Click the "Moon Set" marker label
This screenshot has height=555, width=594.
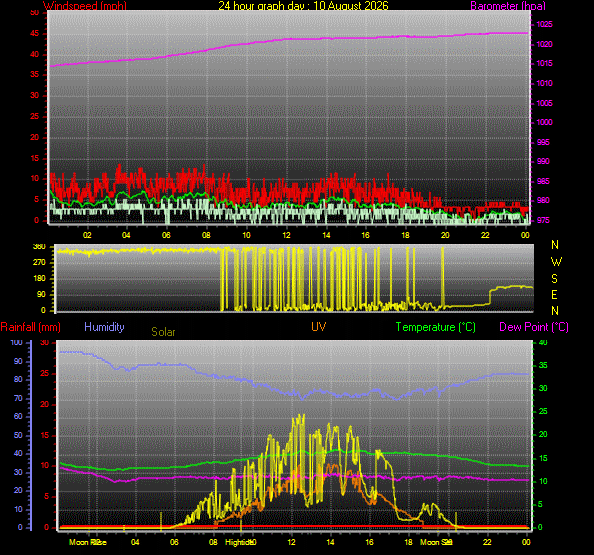[x=436, y=542]
